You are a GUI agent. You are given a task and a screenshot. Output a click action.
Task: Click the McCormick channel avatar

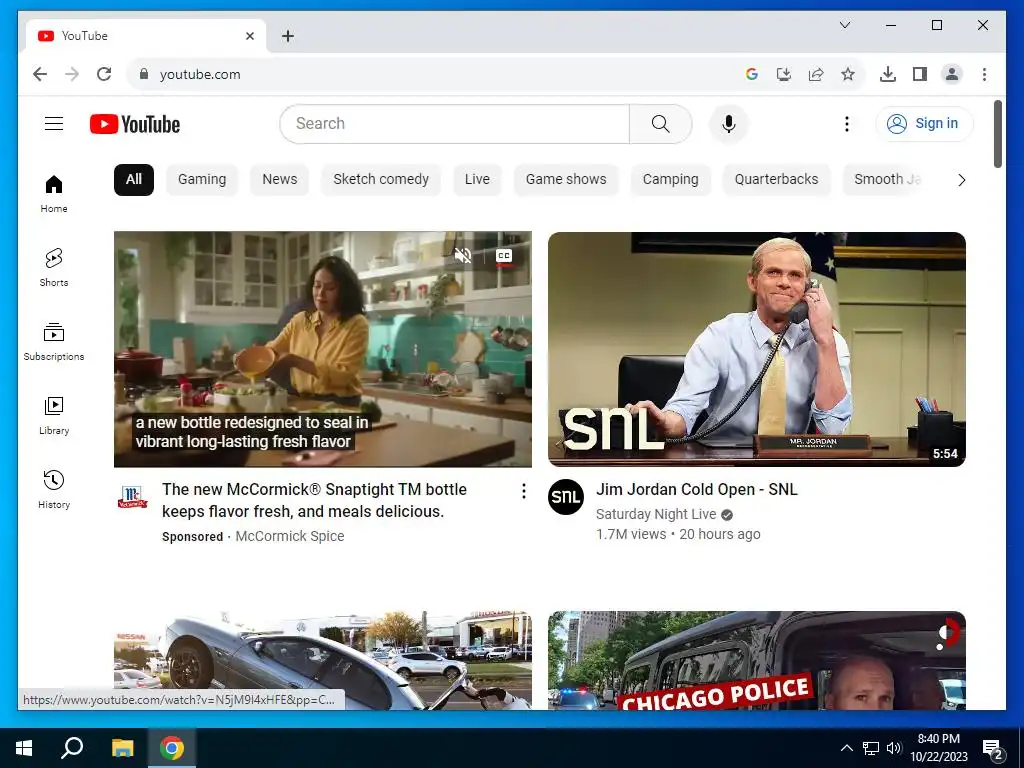coord(132,497)
